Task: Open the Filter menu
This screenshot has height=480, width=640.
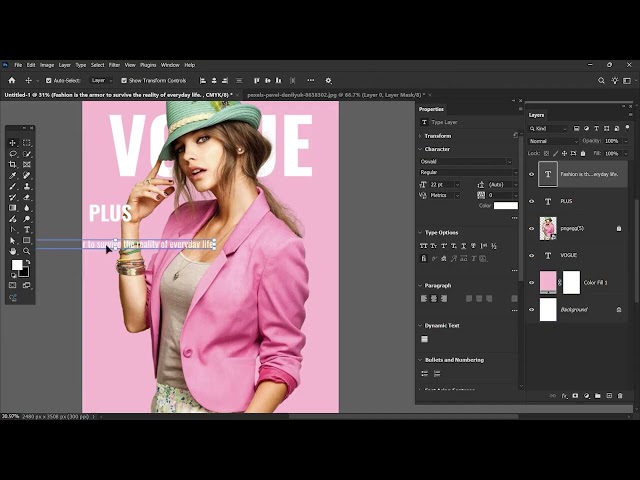Action: click(x=114, y=65)
